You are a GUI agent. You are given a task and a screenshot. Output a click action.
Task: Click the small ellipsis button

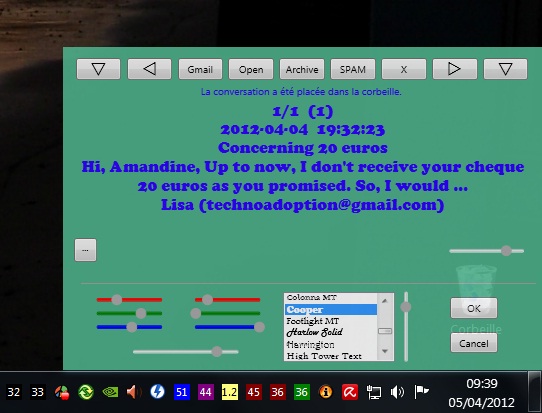point(85,250)
